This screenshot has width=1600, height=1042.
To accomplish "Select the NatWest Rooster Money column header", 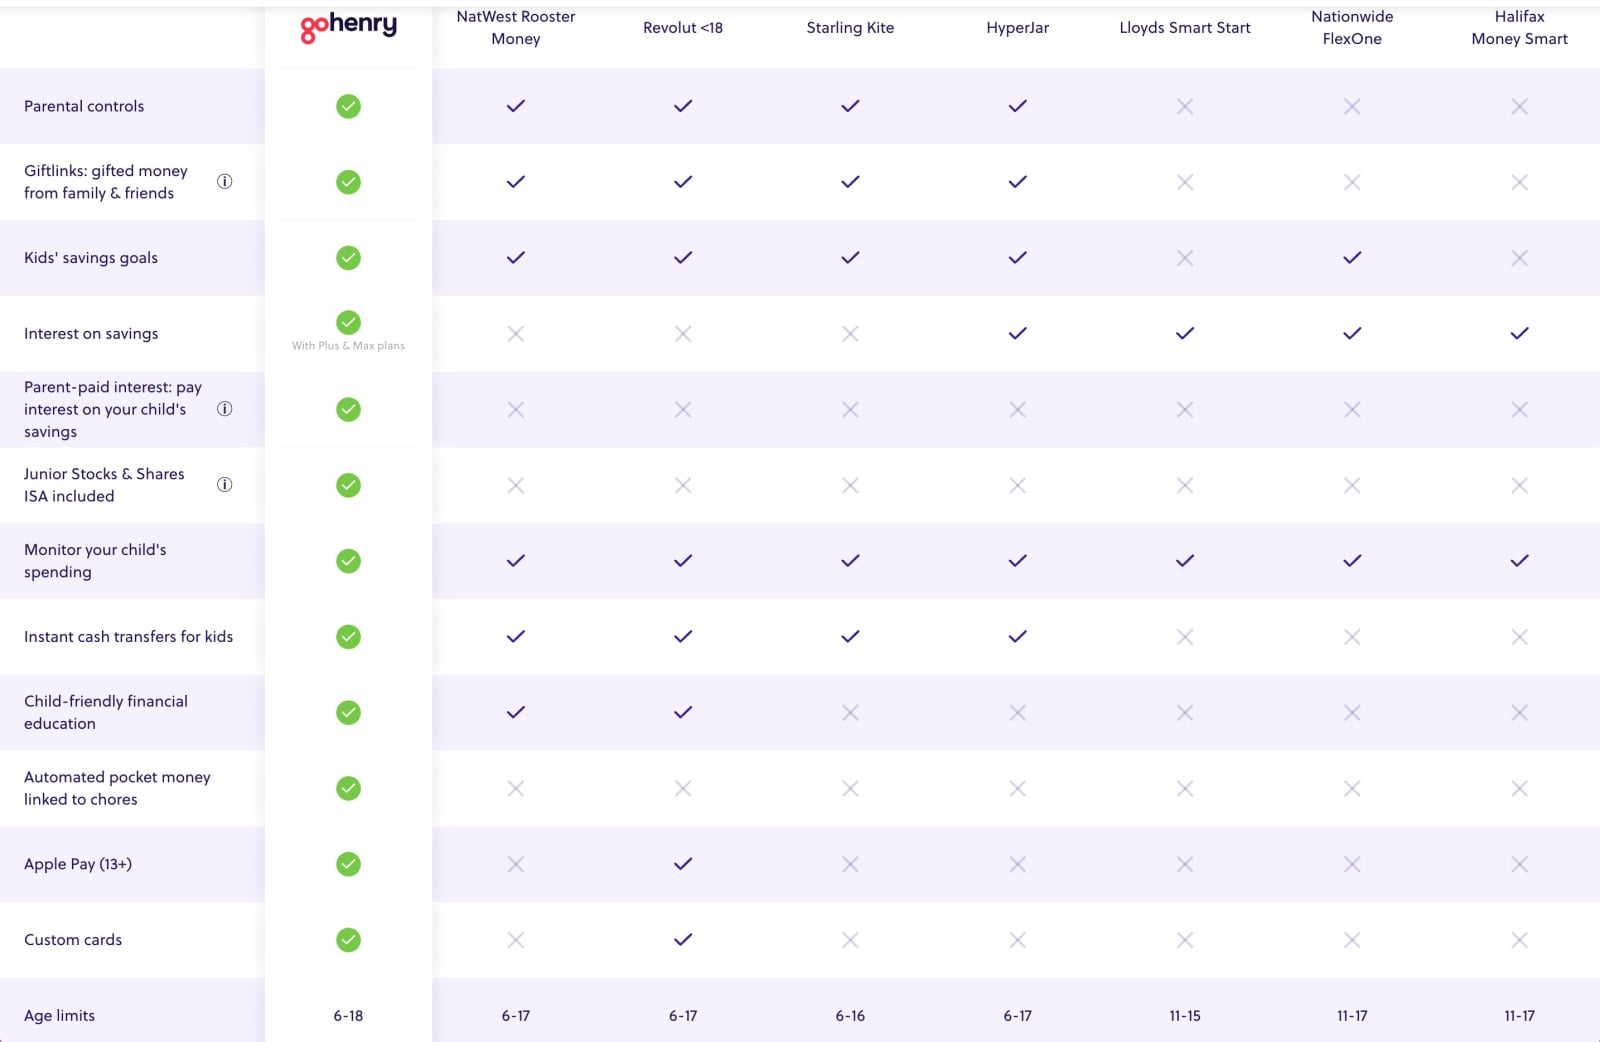I will 516,27.
